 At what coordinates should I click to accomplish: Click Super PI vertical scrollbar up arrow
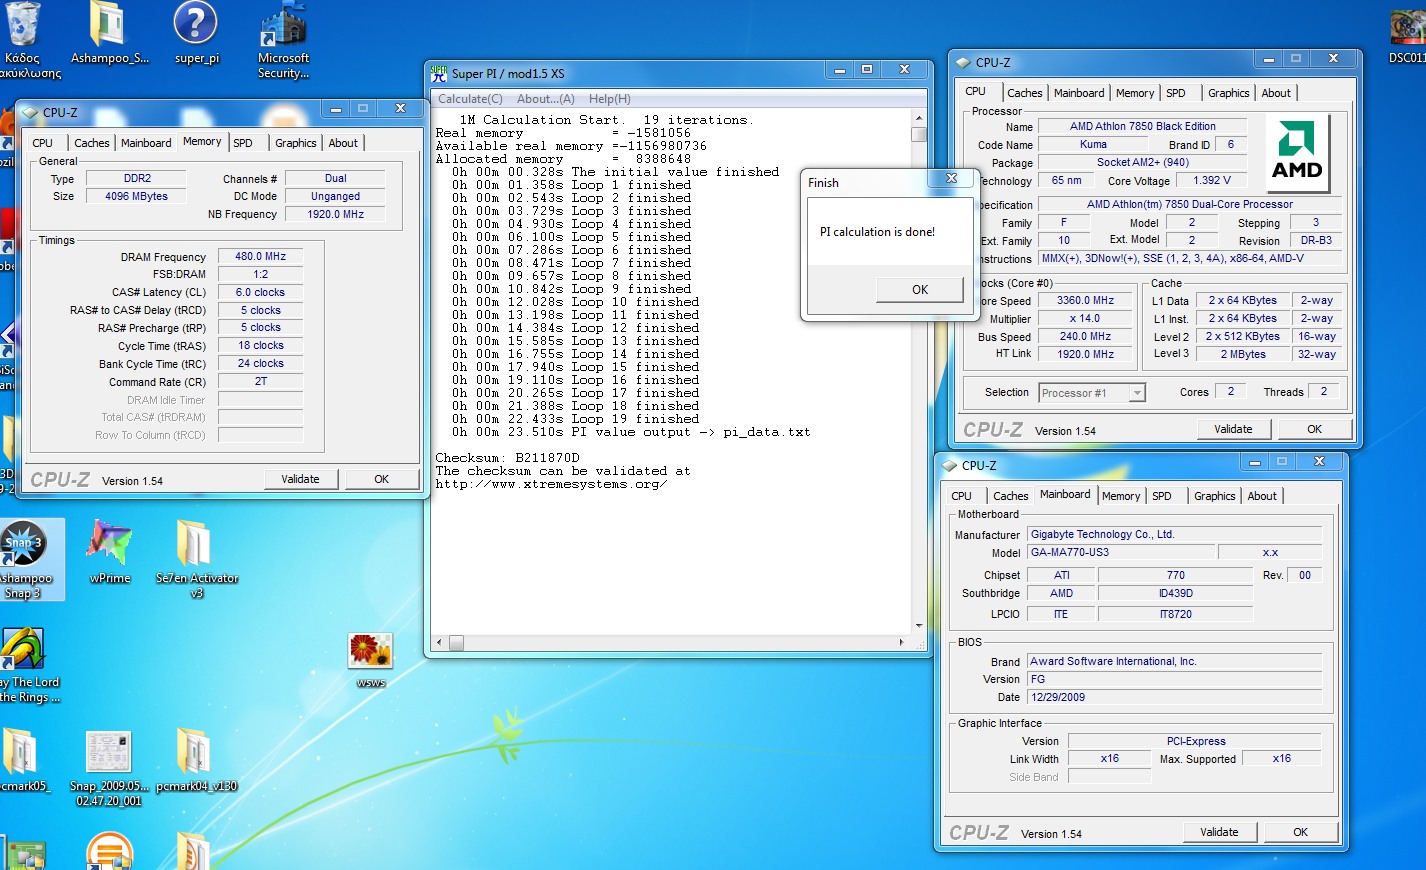pyautogui.click(x=918, y=117)
